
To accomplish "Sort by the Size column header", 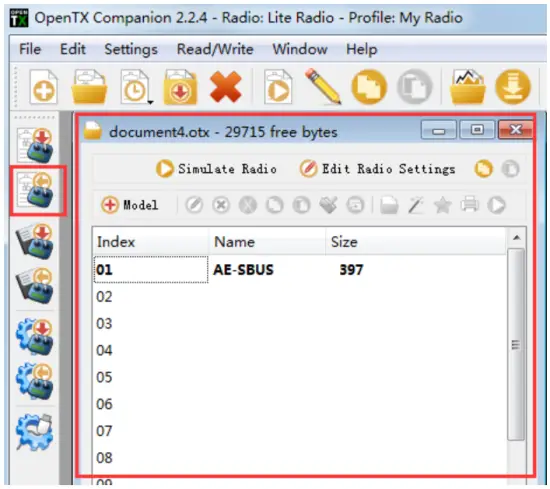I will [x=415, y=242].
